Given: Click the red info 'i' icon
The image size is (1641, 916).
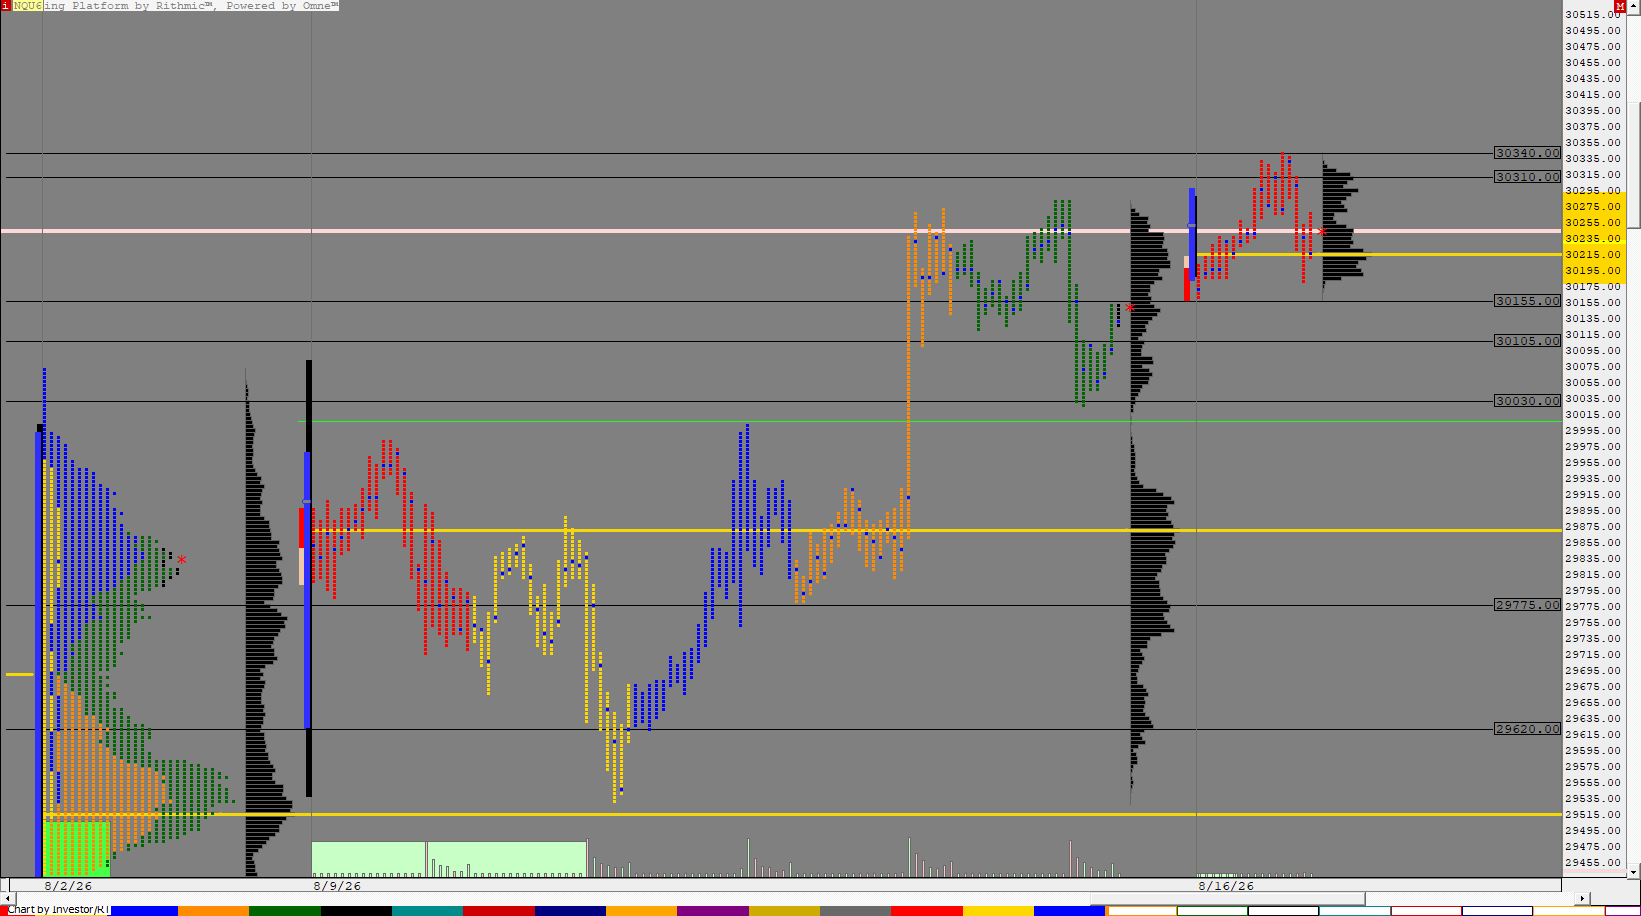Looking at the screenshot, I should [6, 6].
